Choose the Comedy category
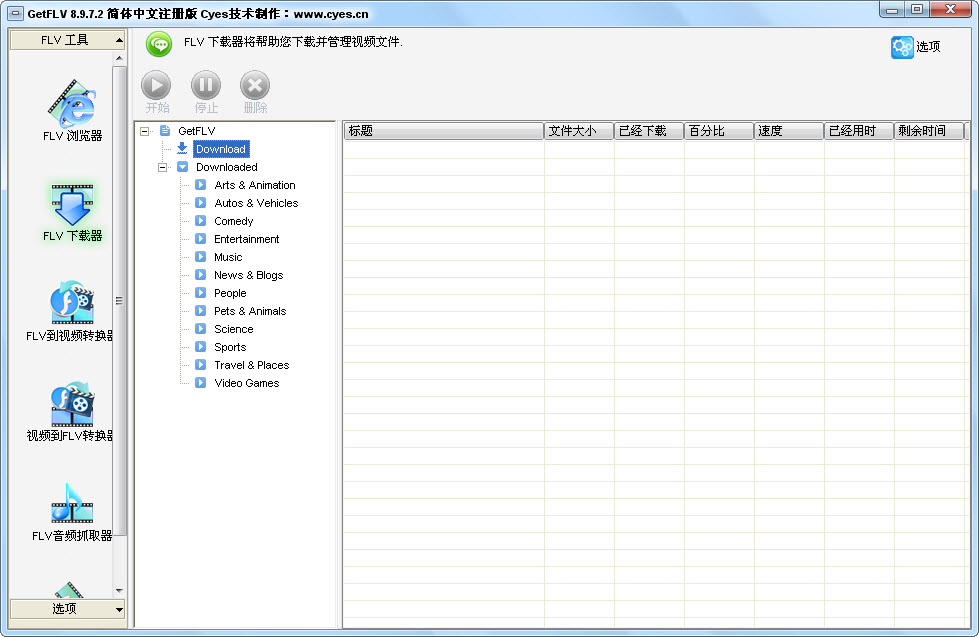 coord(234,221)
